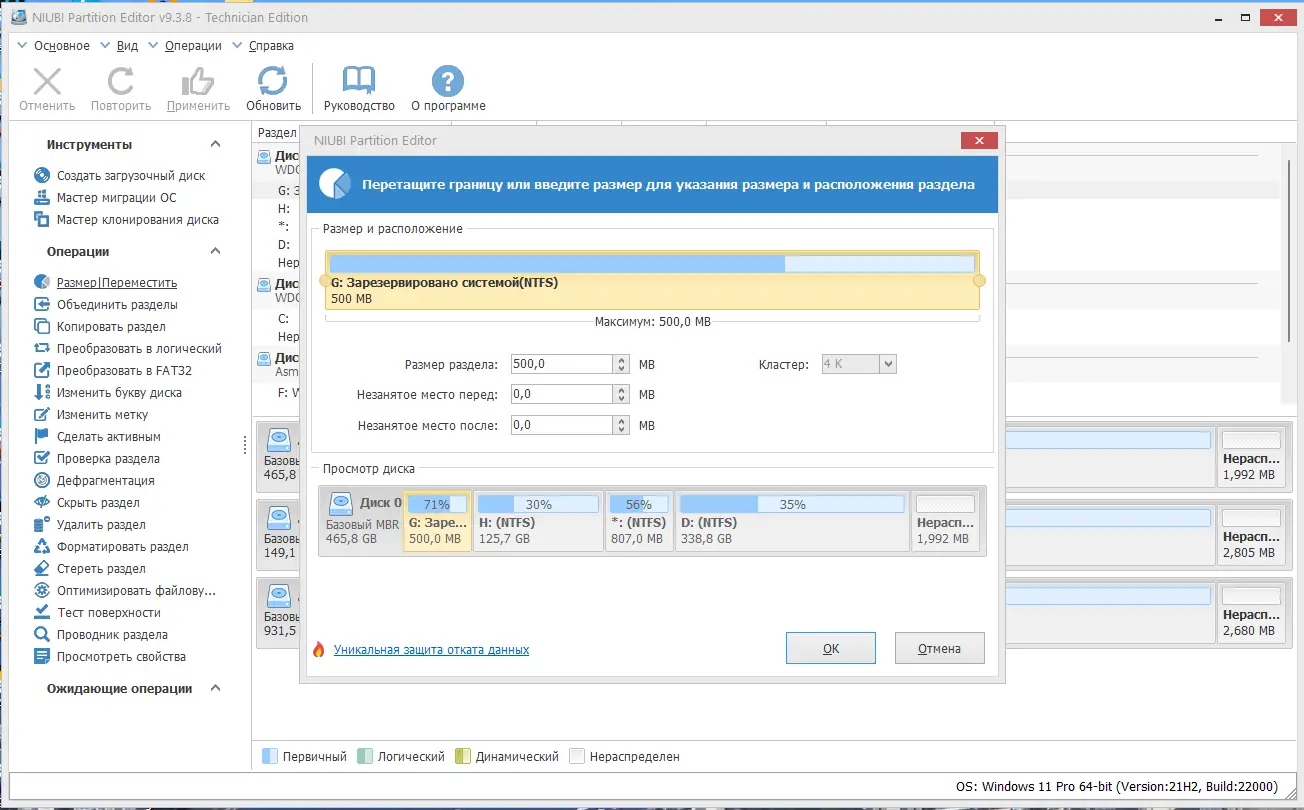The image size is (1304, 810).
Task: Click the OS version text in status bar
Action: point(1119,786)
